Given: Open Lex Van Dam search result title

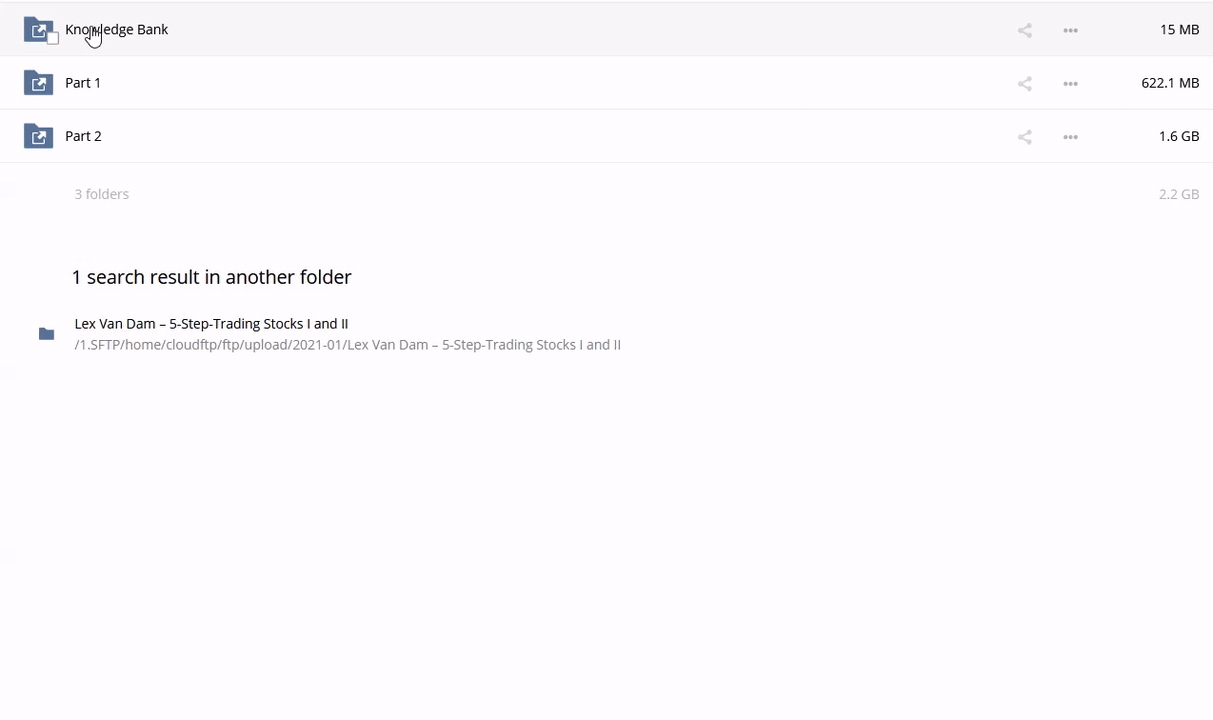Looking at the screenshot, I should coord(211,323).
